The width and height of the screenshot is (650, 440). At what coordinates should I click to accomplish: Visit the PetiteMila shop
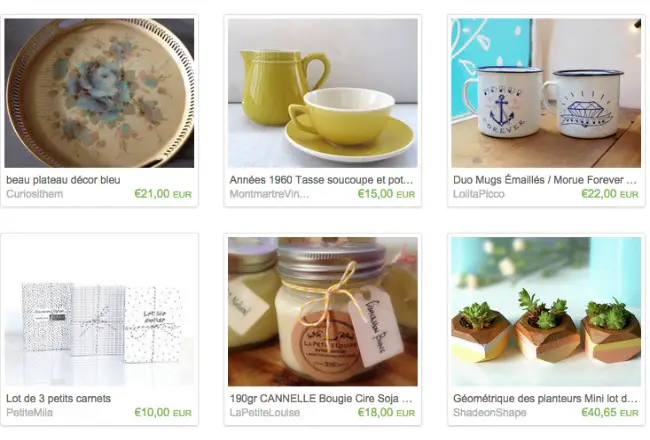point(29,413)
